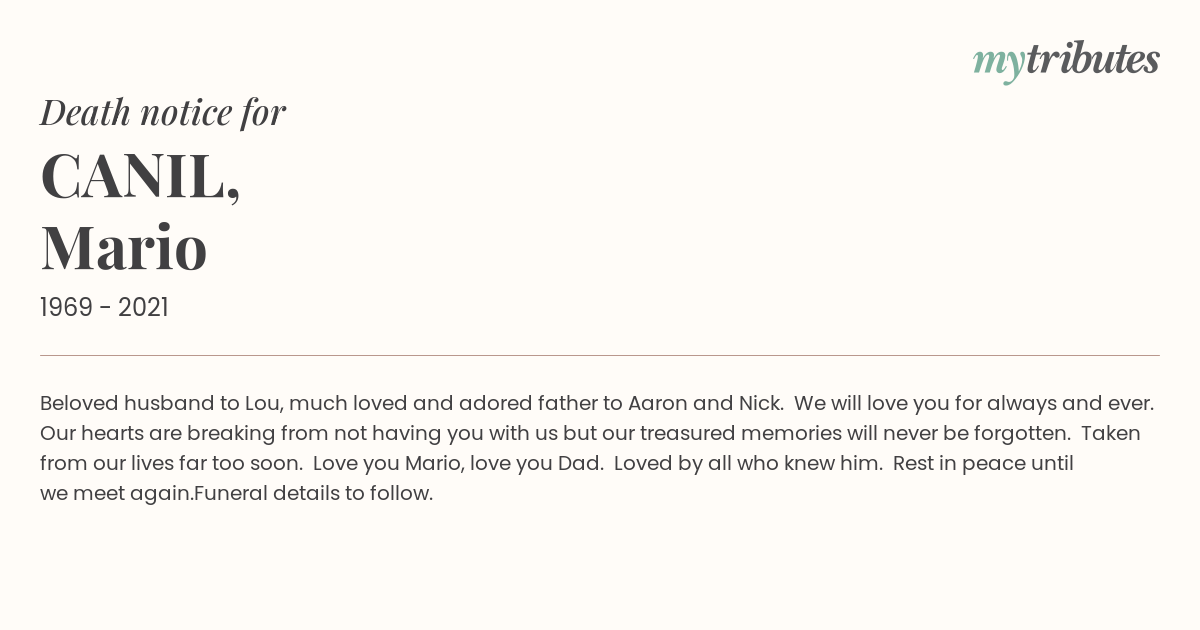
Task: Click "Loved by all who knew him"
Action: tap(747, 463)
